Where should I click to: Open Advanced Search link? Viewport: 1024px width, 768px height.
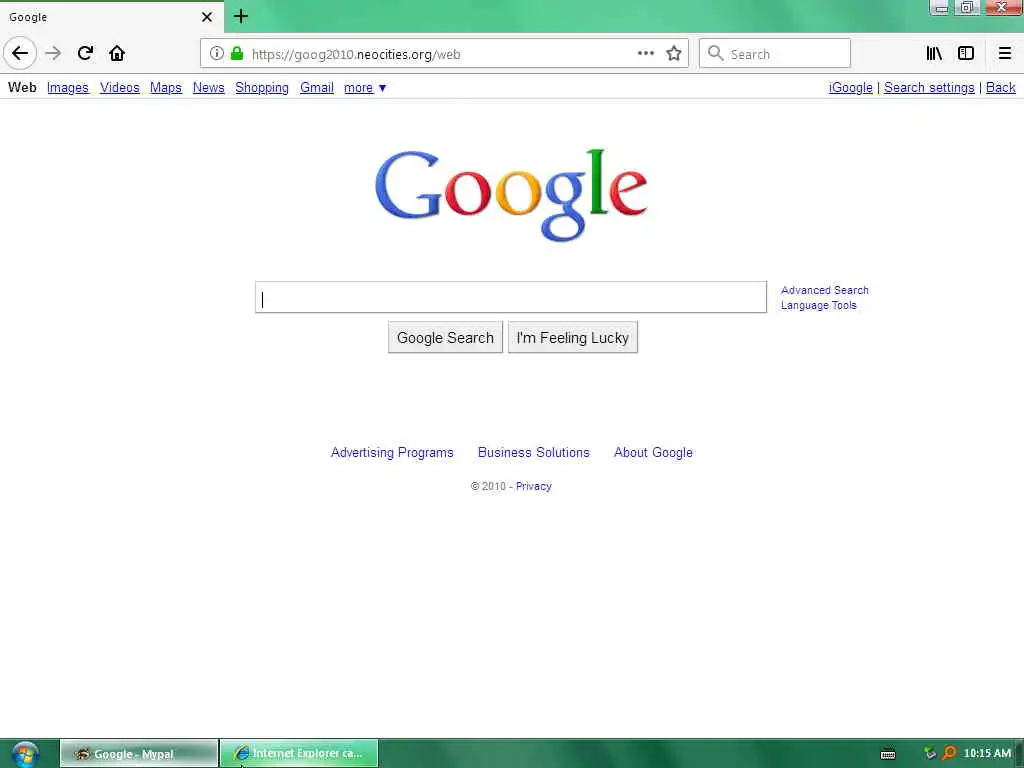825,290
